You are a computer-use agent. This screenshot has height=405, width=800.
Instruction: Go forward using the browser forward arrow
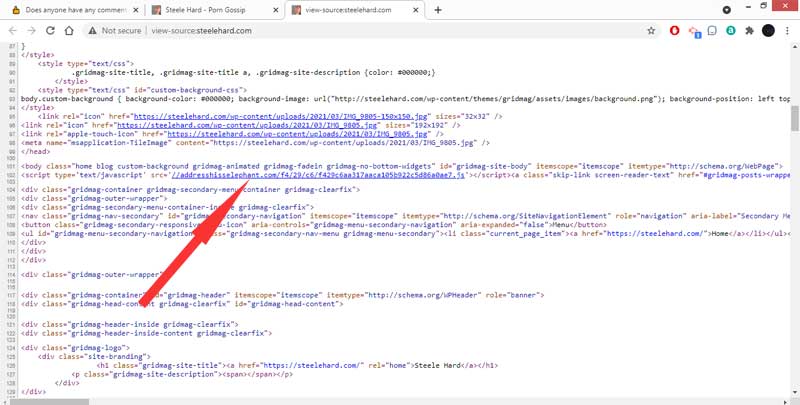[32, 31]
